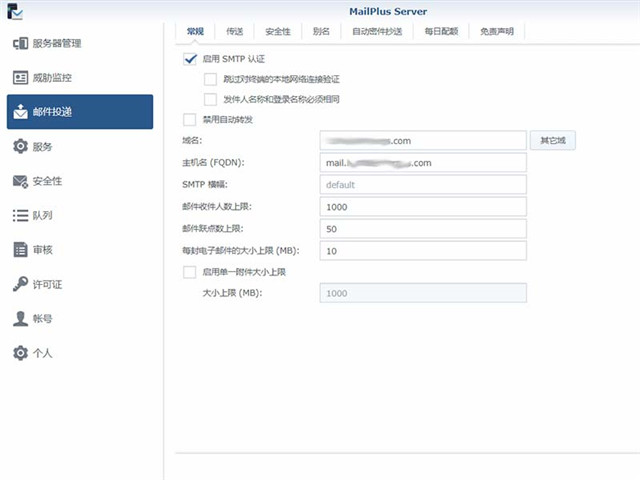The image size is (640, 480).
Task: Switch to the 常规 tab
Action: [195, 31]
